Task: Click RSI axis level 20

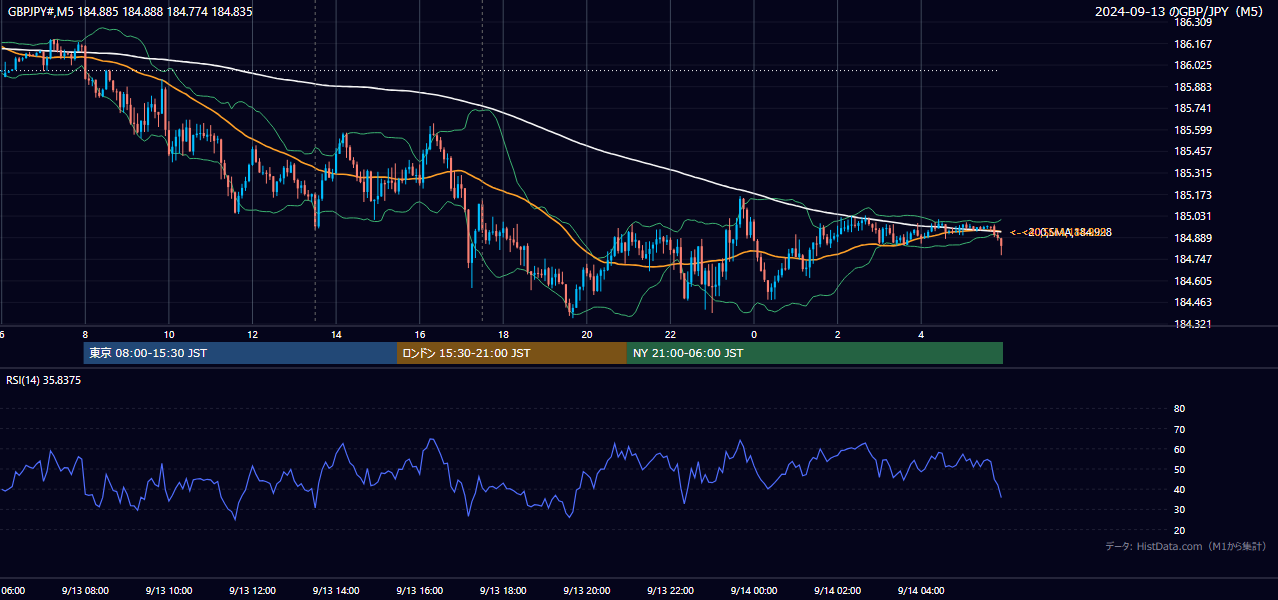Action: click(1179, 530)
